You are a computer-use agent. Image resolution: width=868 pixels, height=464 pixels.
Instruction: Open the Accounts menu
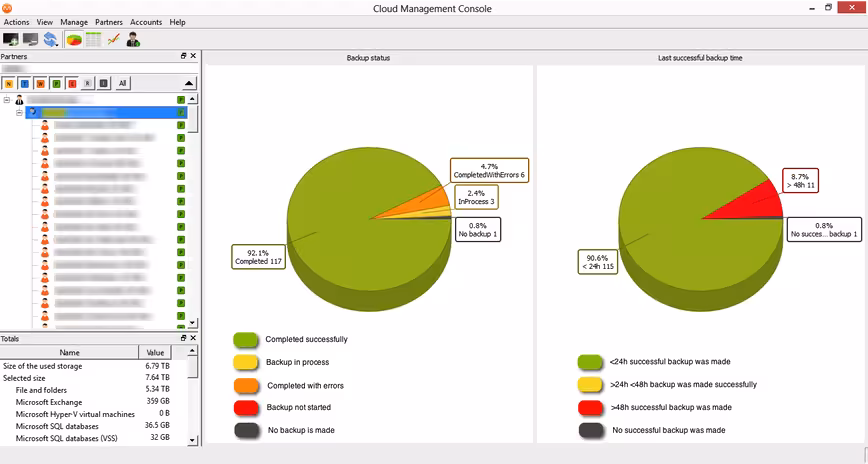(x=146, y=22)
